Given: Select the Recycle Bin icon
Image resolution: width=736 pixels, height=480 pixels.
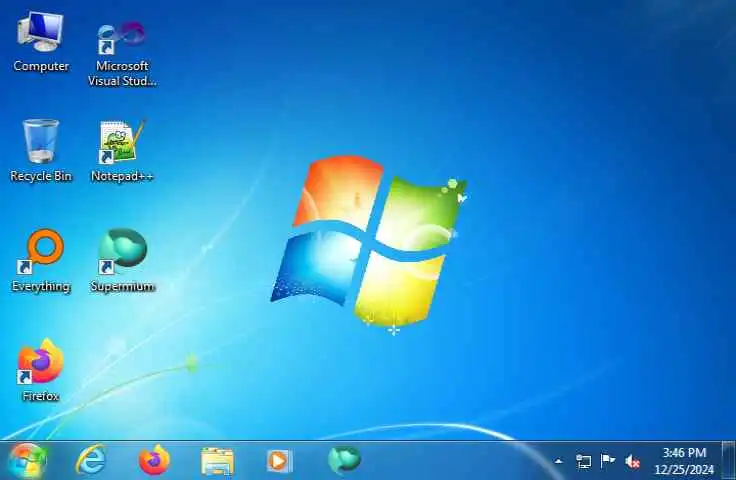Looking at the screenshot, I should (x=41, y=150).
